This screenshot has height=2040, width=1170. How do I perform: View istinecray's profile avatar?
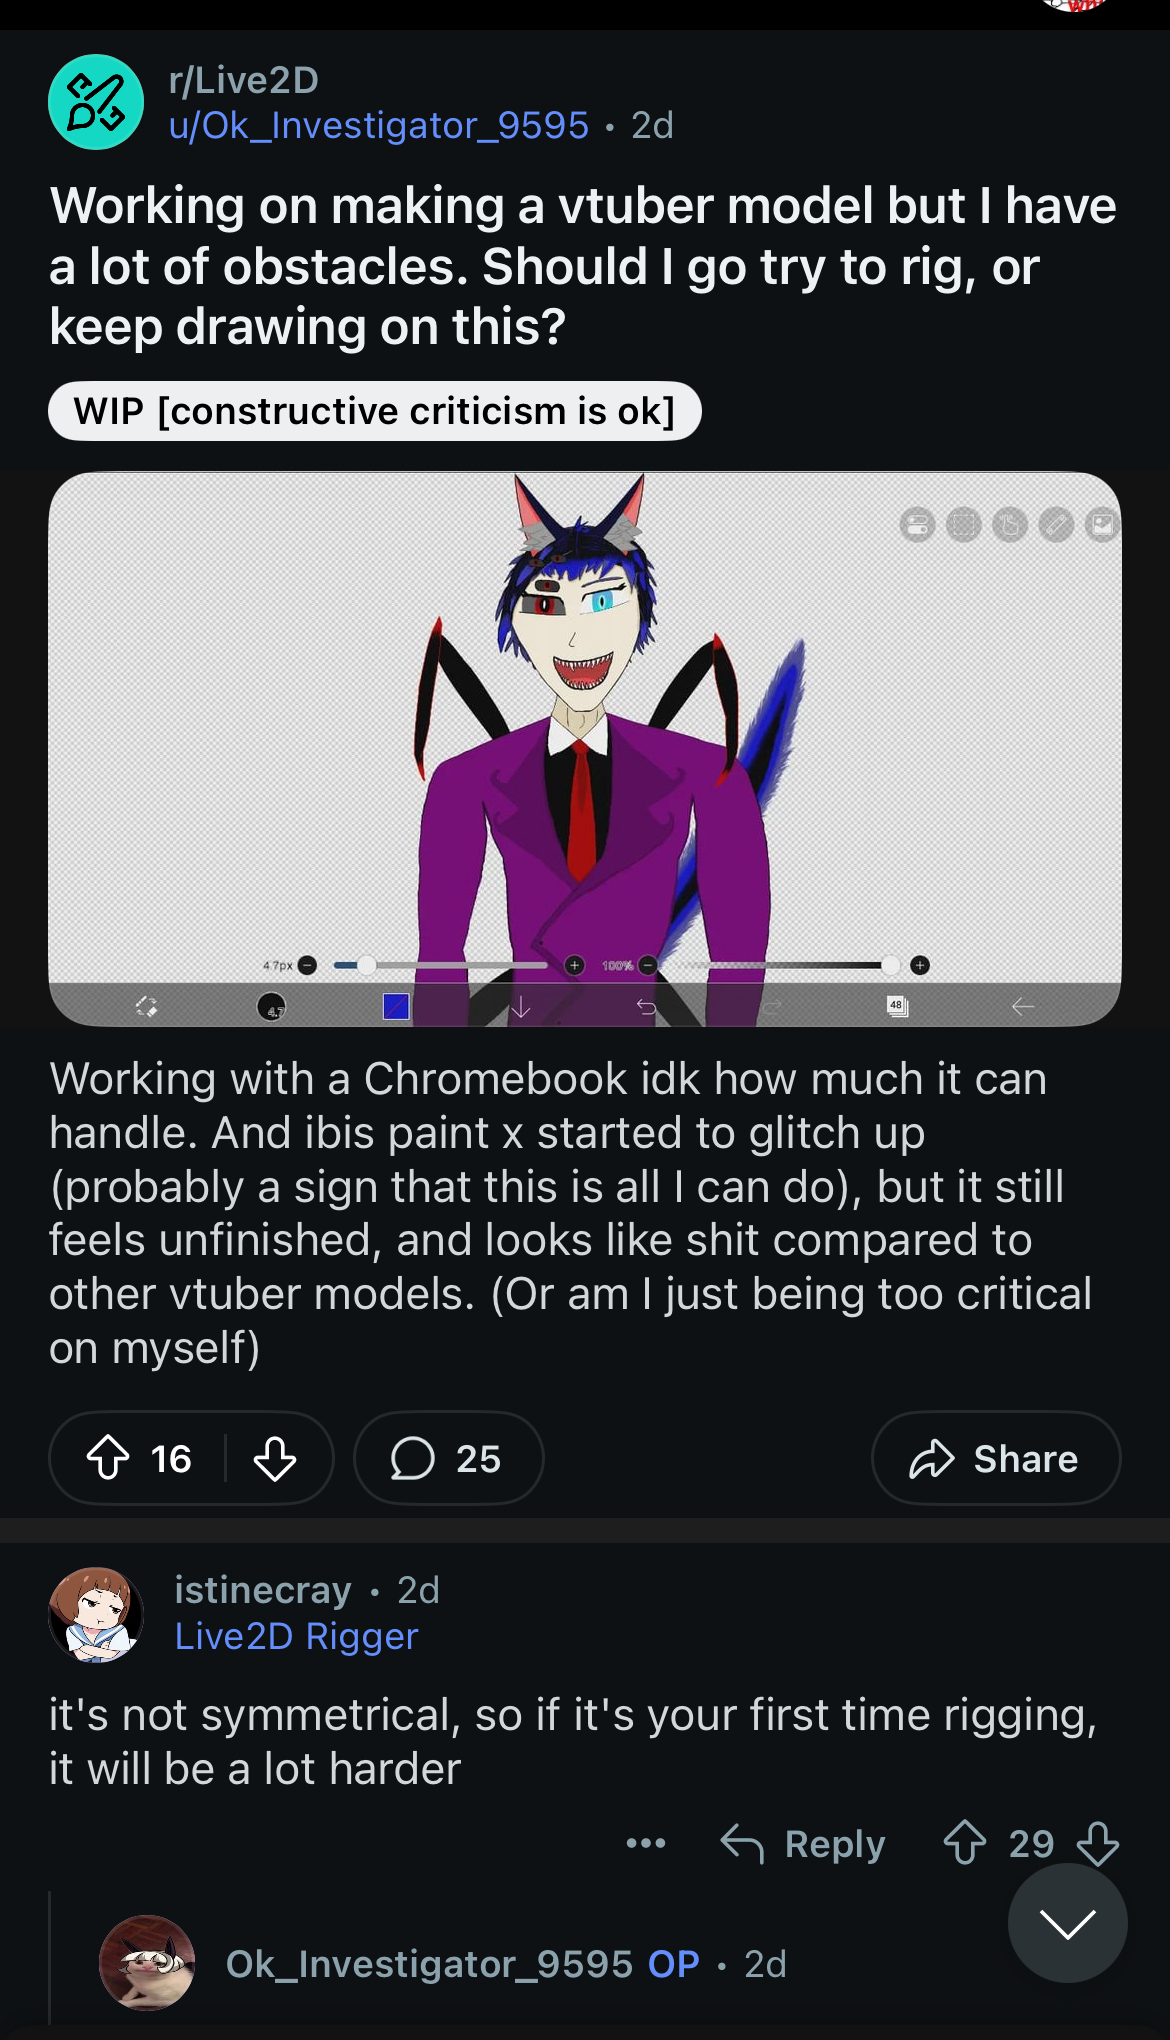pos(96,1614)
